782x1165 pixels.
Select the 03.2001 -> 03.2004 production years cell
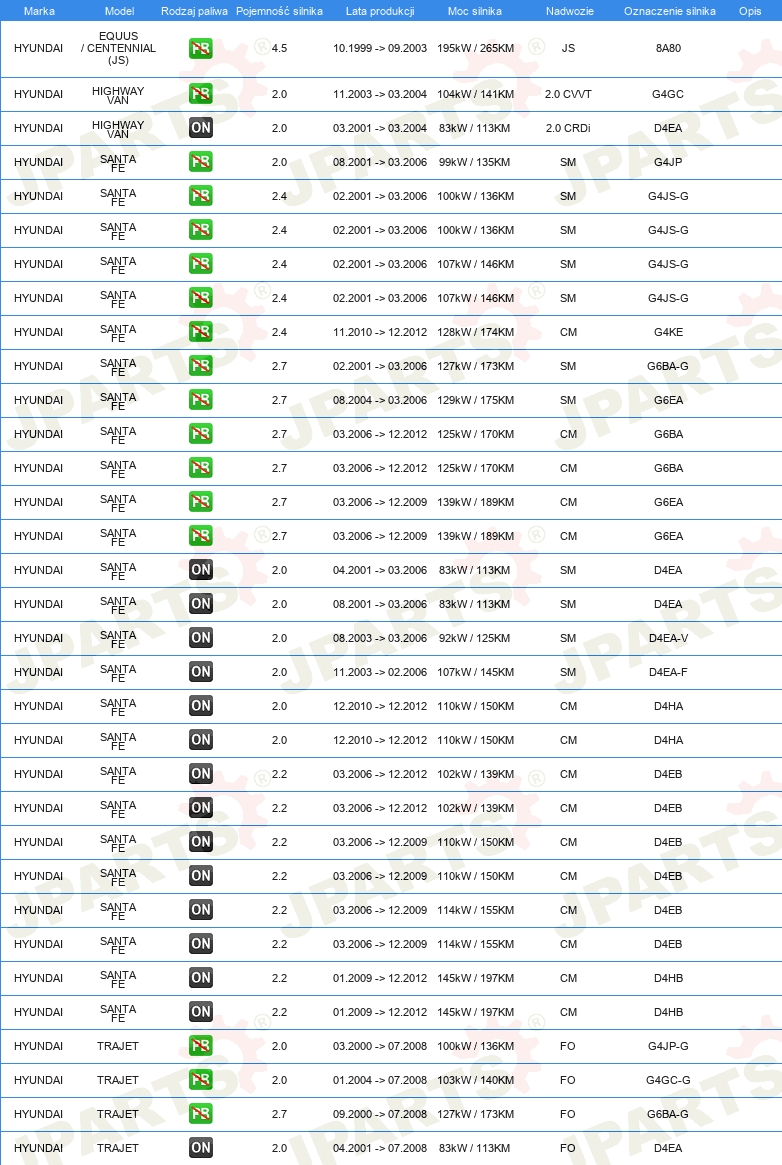coord(379,128)
